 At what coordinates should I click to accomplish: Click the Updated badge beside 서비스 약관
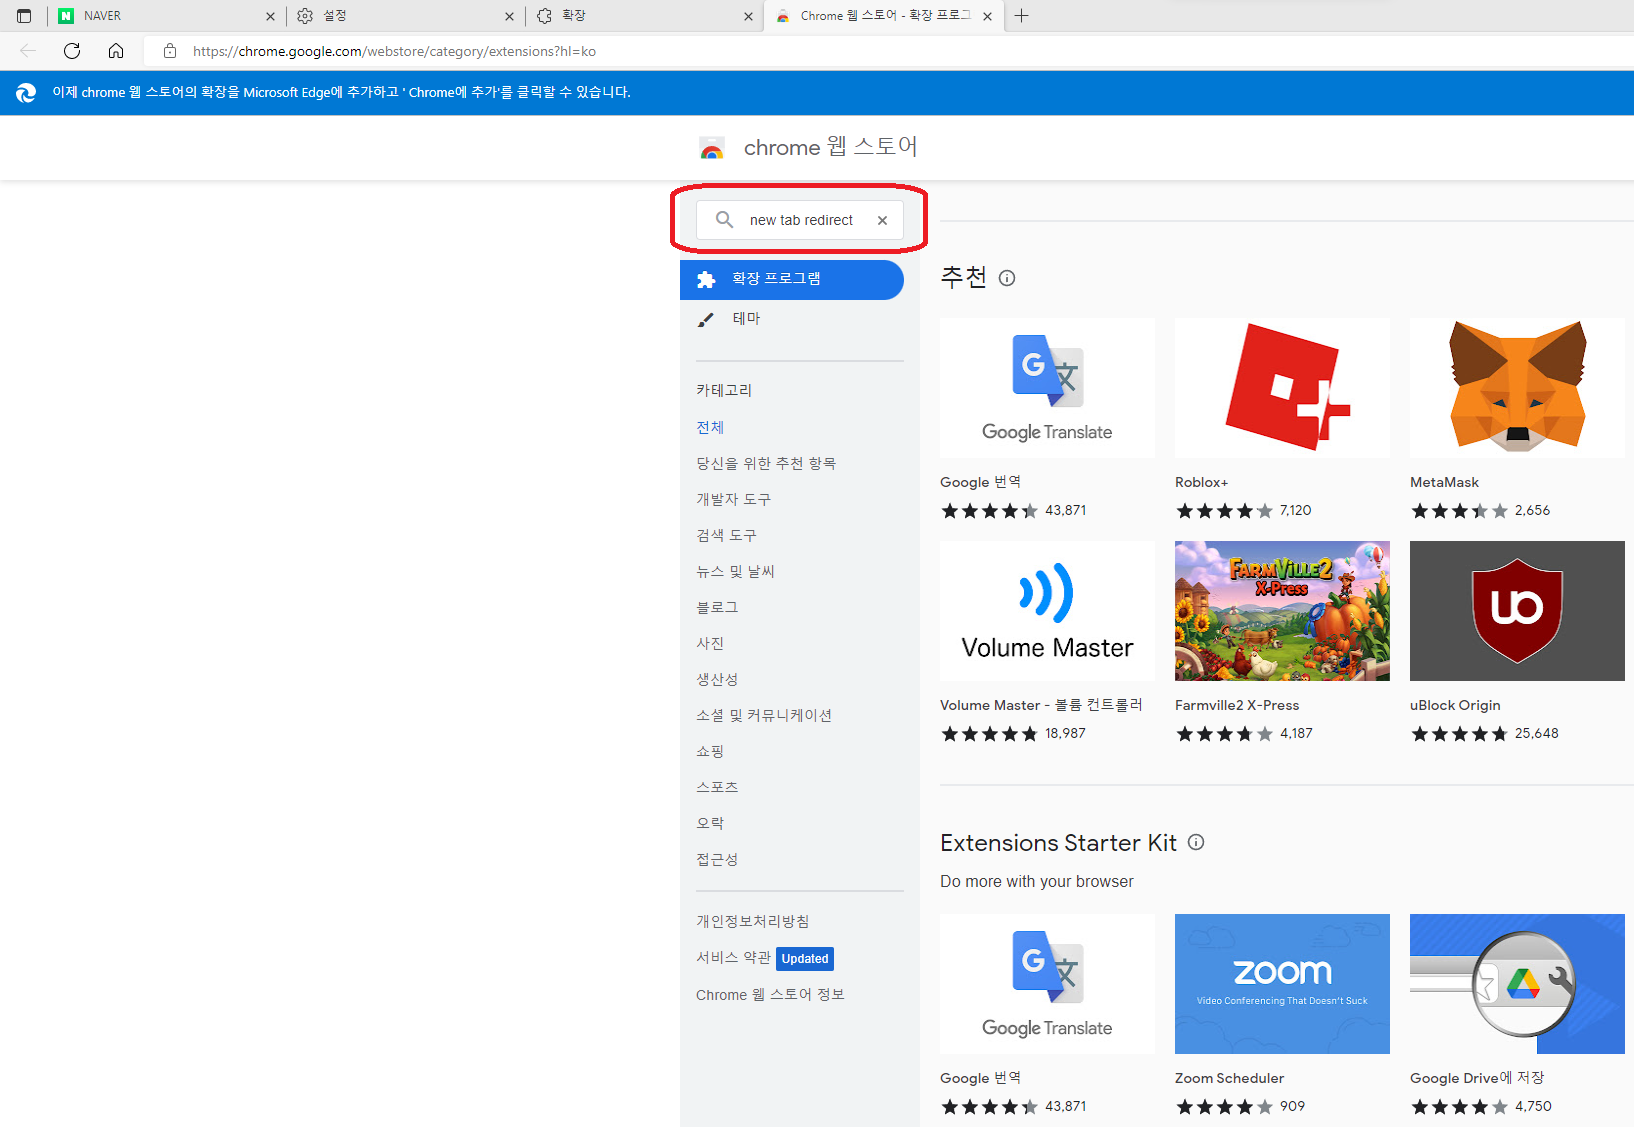[x=805, y=958]
